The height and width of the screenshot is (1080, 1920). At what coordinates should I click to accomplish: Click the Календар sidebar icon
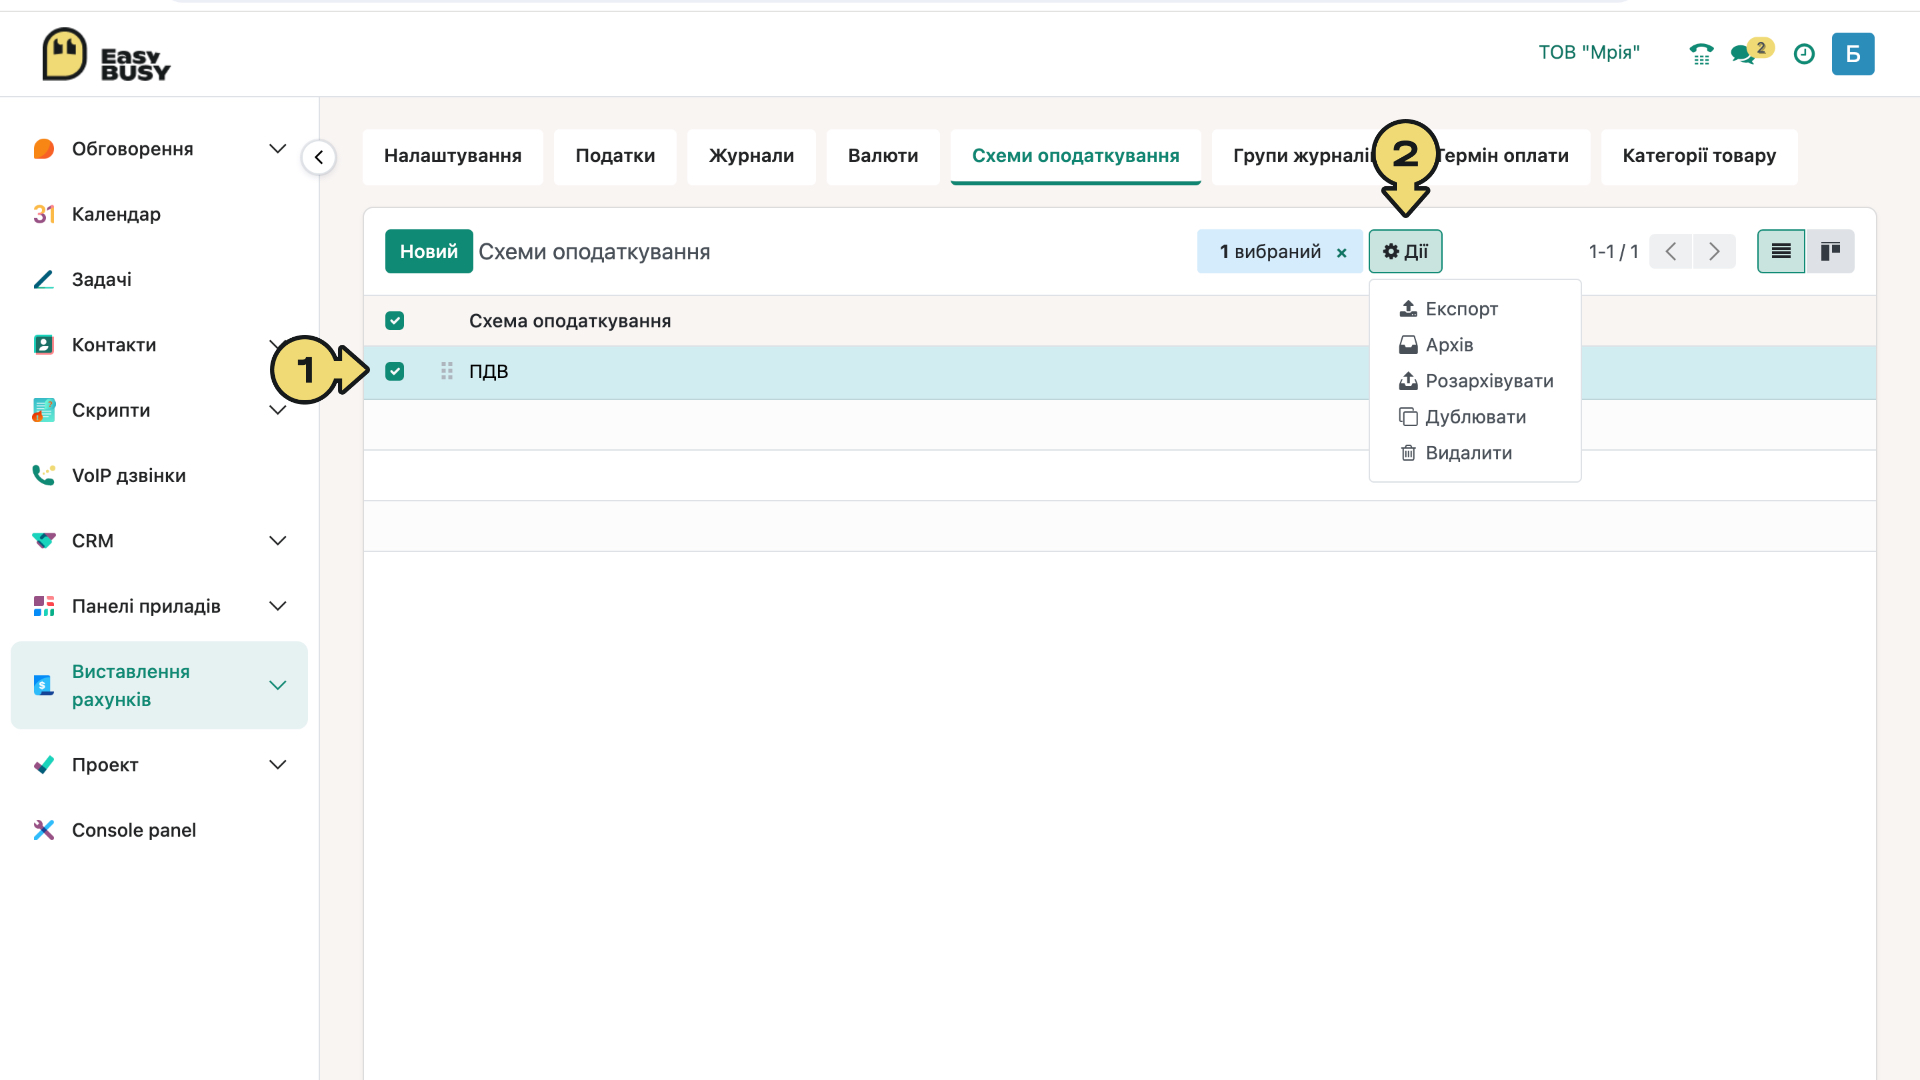[43, 214]
